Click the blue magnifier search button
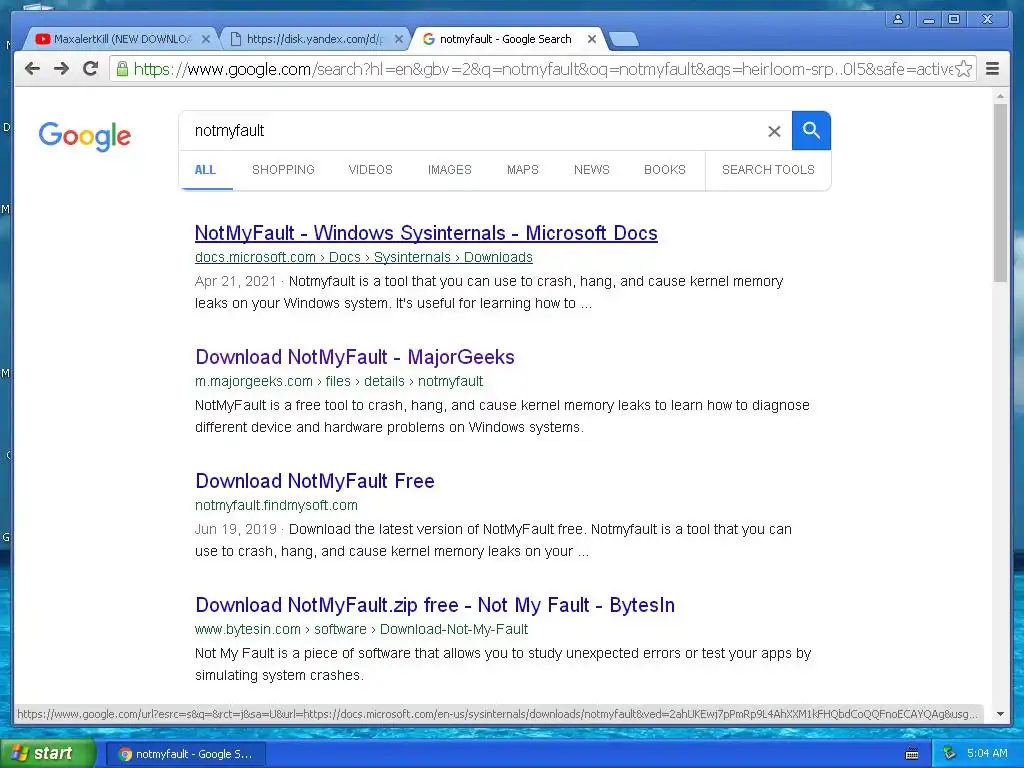The width and height of the screenshot is (1024, 768). pyautogui.click(x=811, y=131)
